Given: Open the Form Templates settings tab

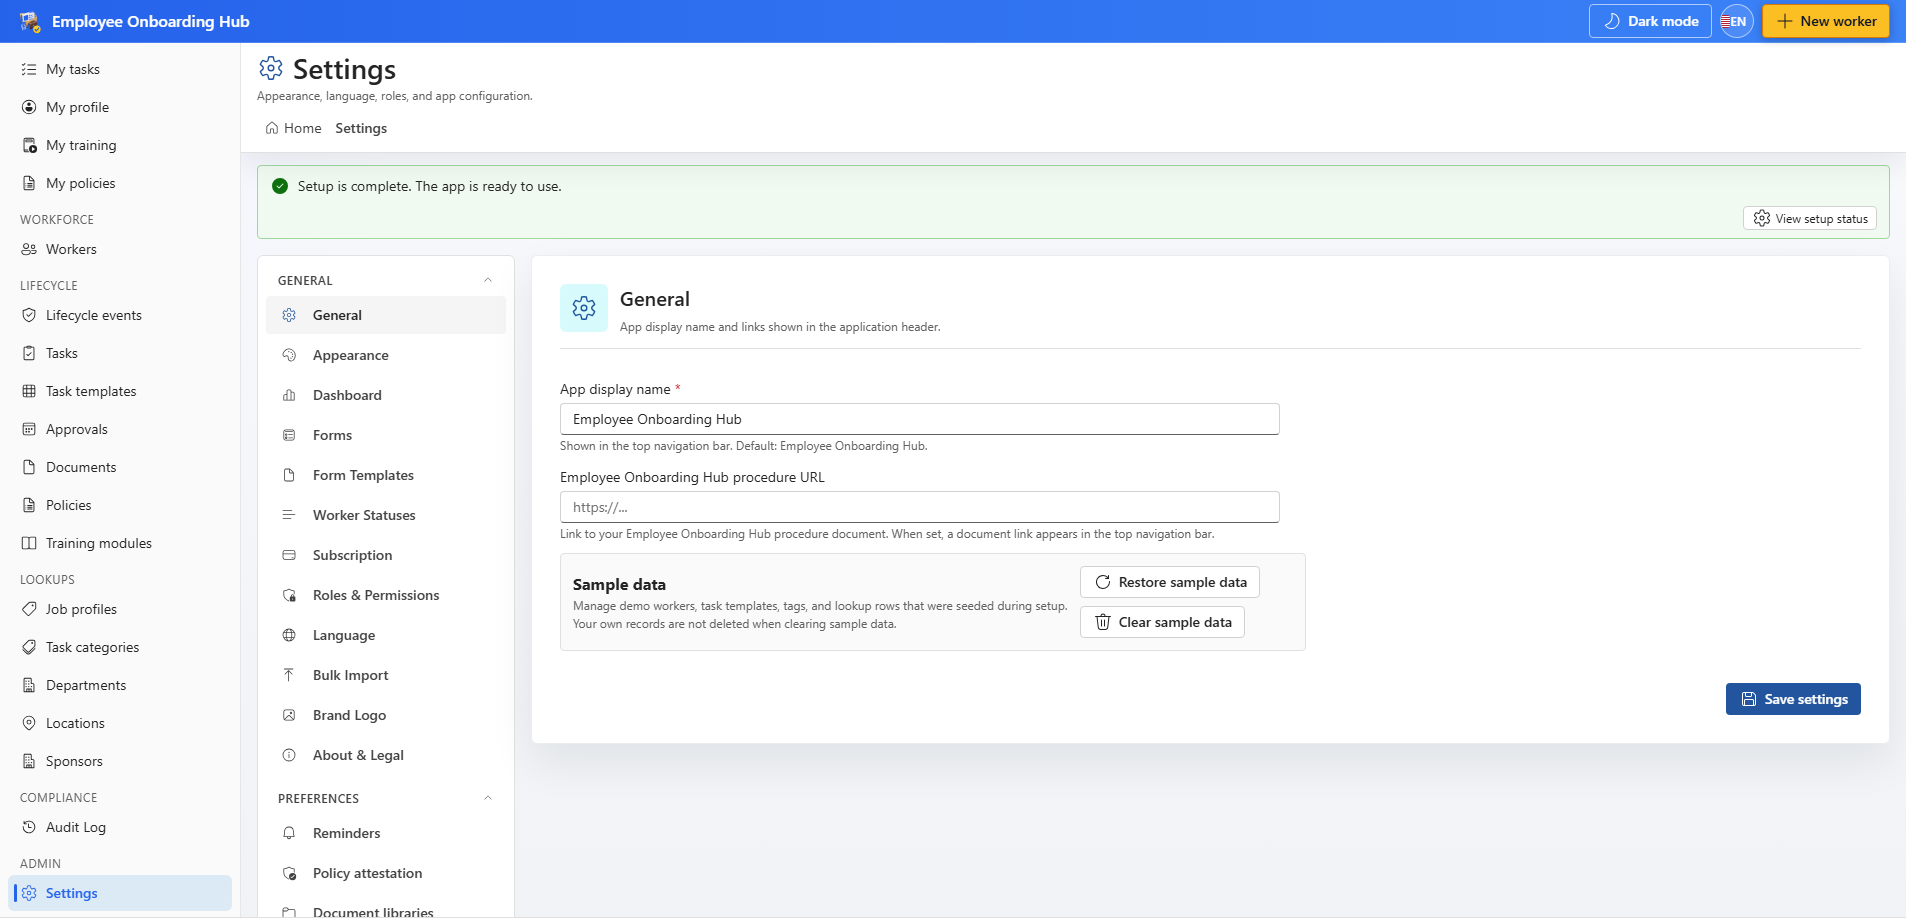Looking at the screenshot, I should coord(386,475).
